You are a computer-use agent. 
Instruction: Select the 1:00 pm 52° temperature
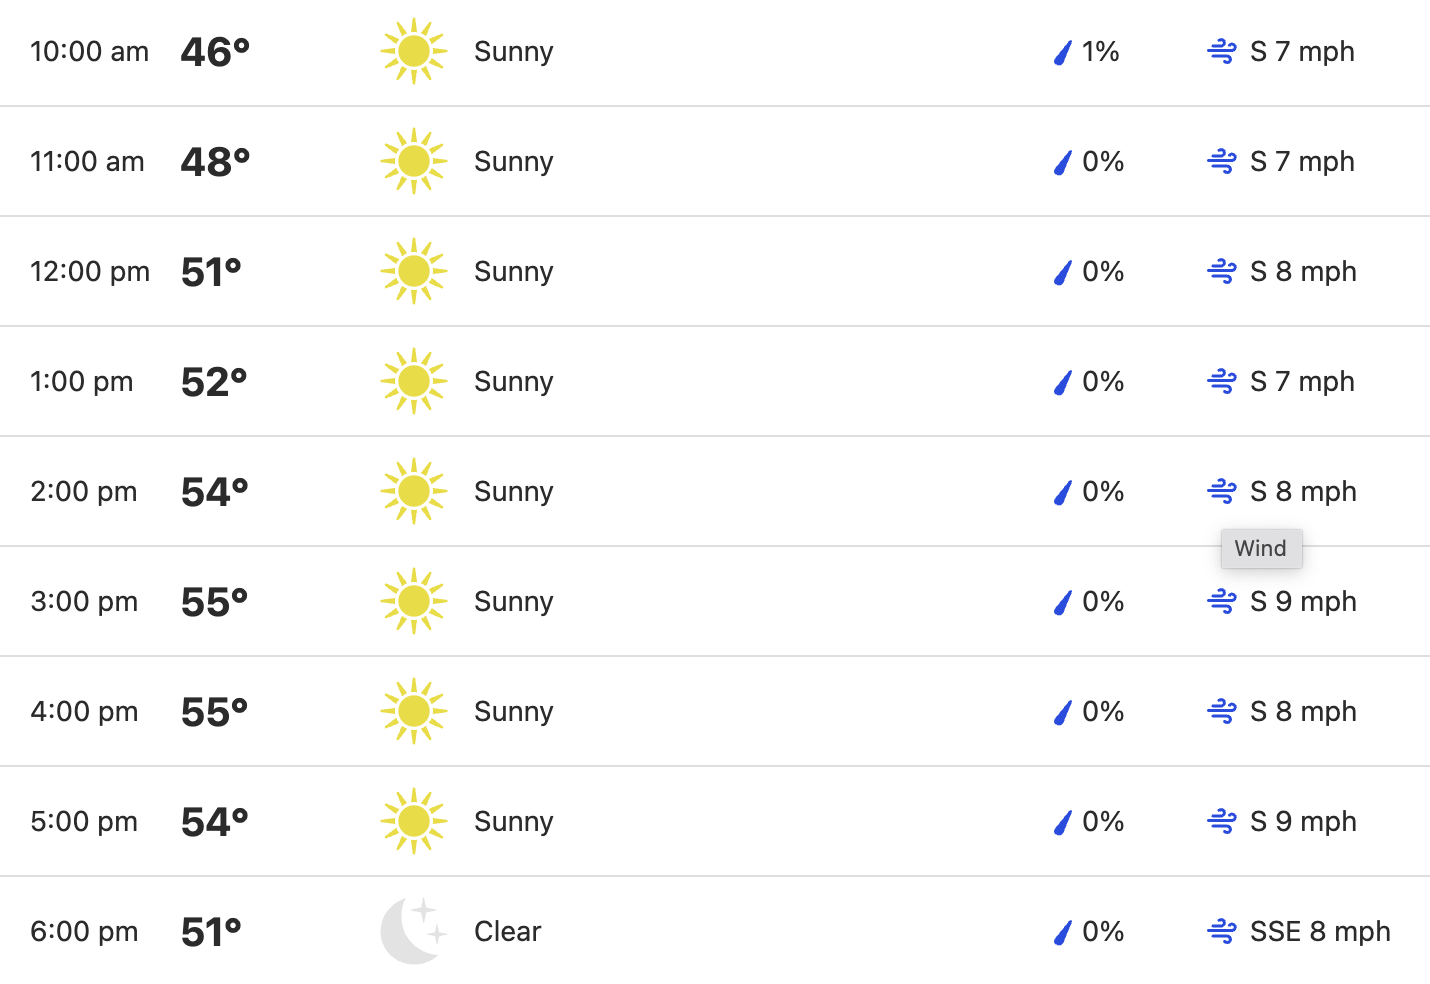click(x=214, y=381)
